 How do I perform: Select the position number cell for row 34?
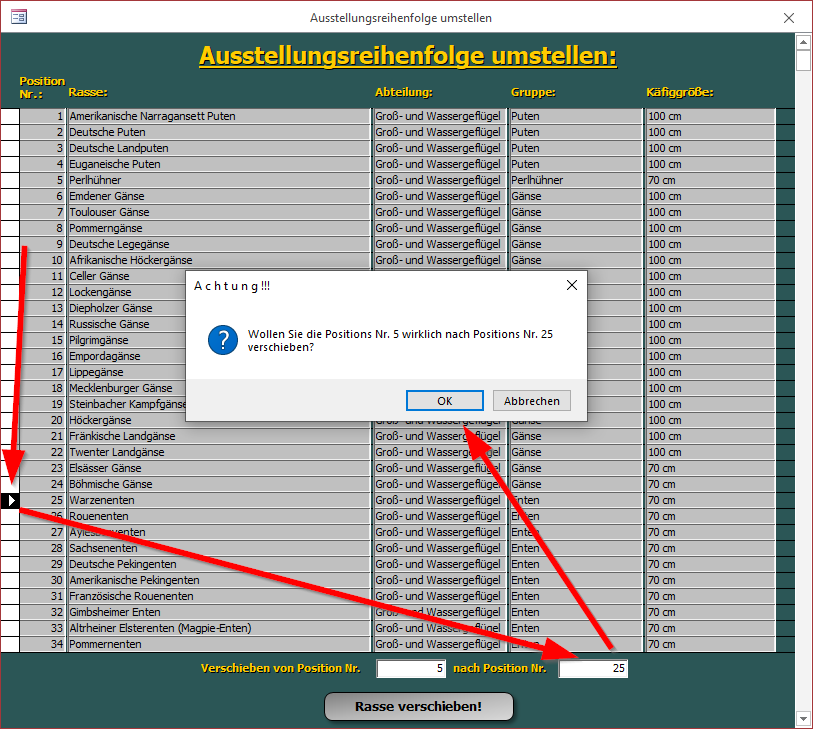point(43,644)
